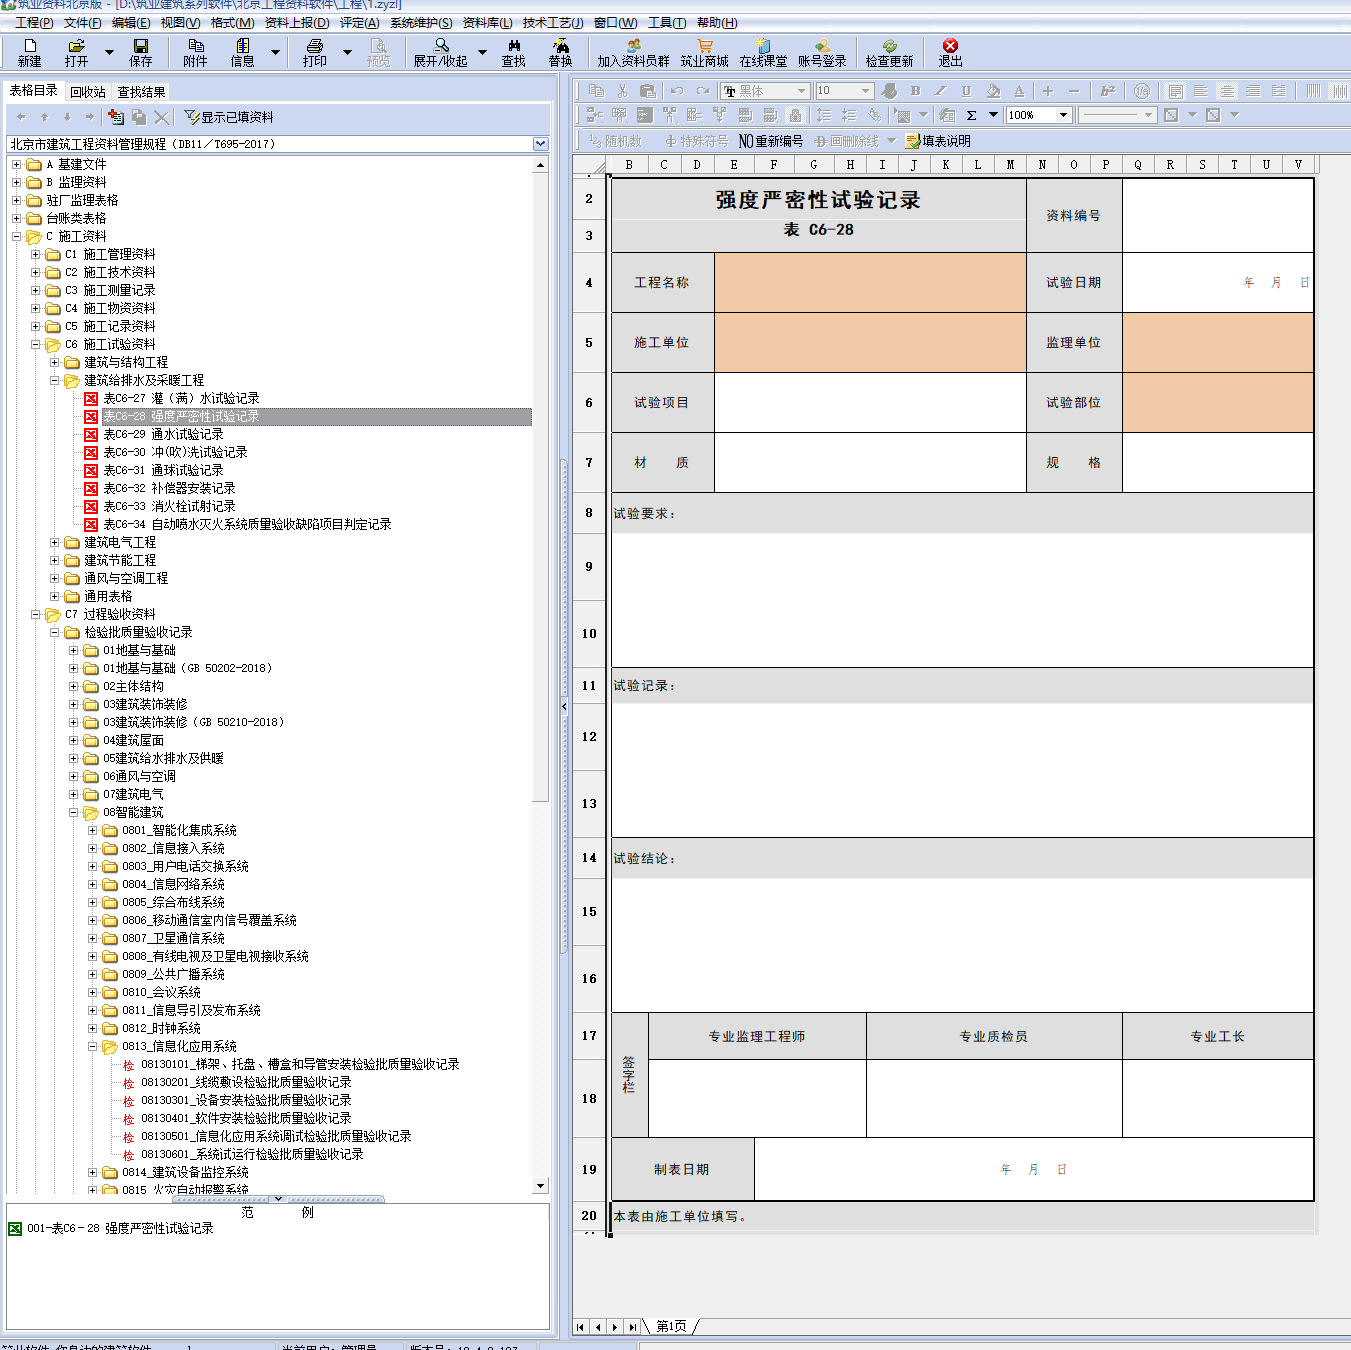The height and width of the screenshot is (1350, 1351).
Task: Click the 打印 (Print) printer icon
Action: pyautogui.click(x=315, y=46)
